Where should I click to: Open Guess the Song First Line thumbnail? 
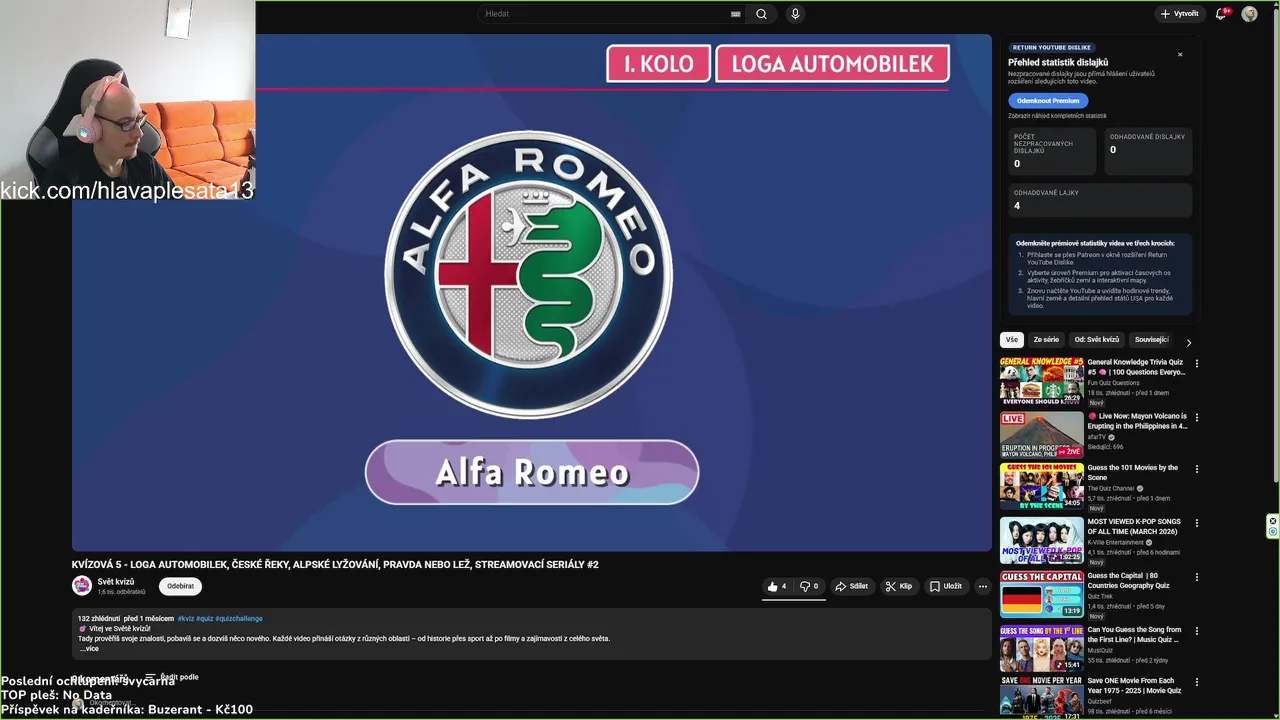1041,648
